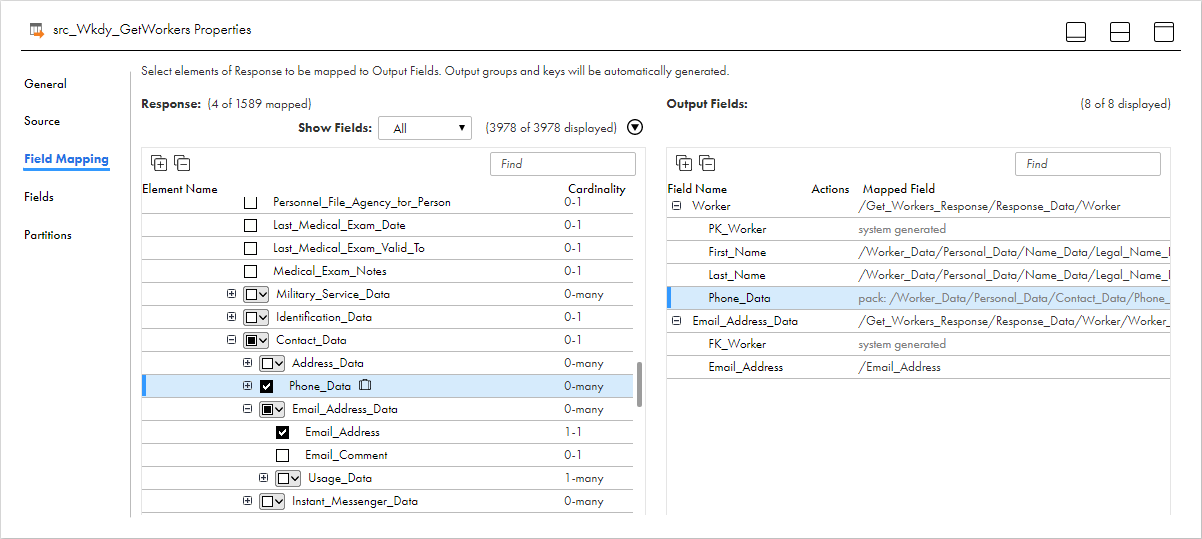The height and width of the screenshot is (539, 1202).
Task: Collapse all Output Fields groups
Action: [x=707, y=163]
